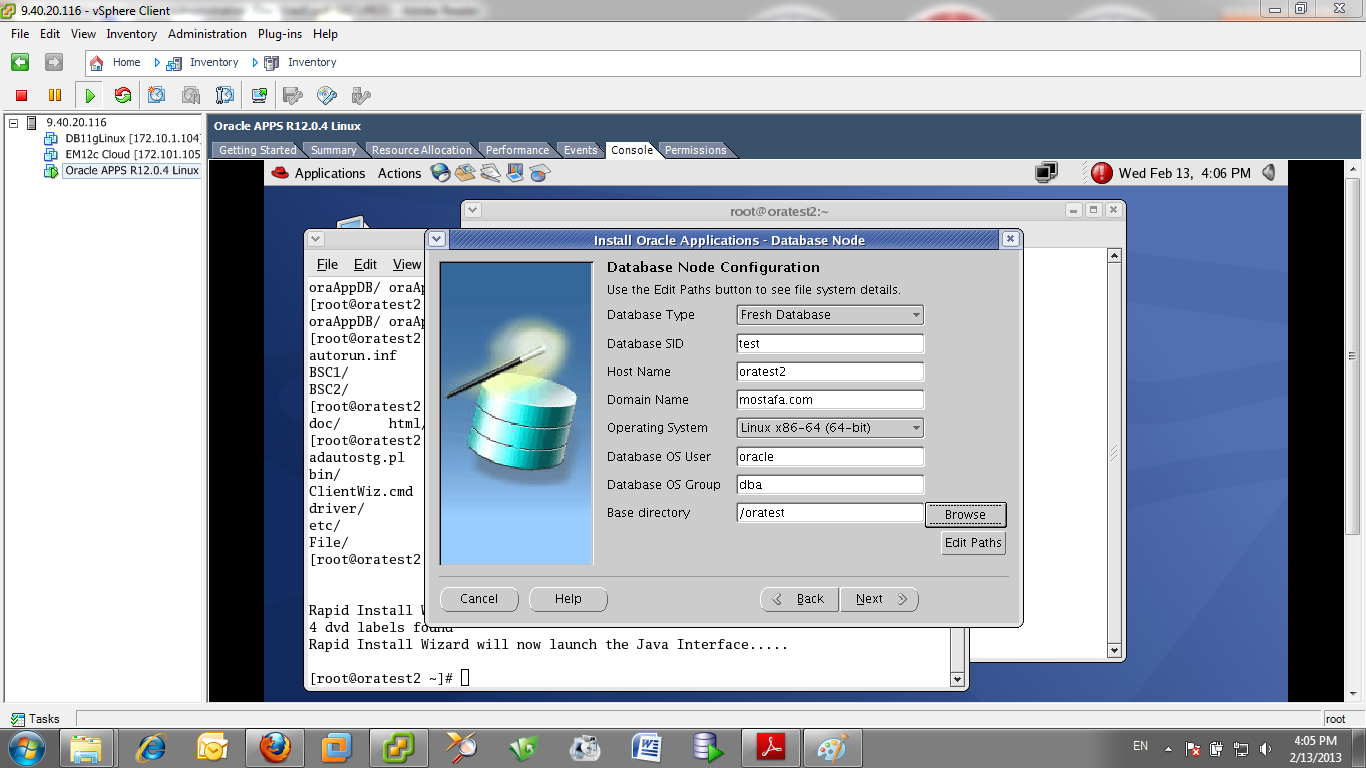Click the Database OS Group field
The image size is (1366, 768).
point(830,484)
